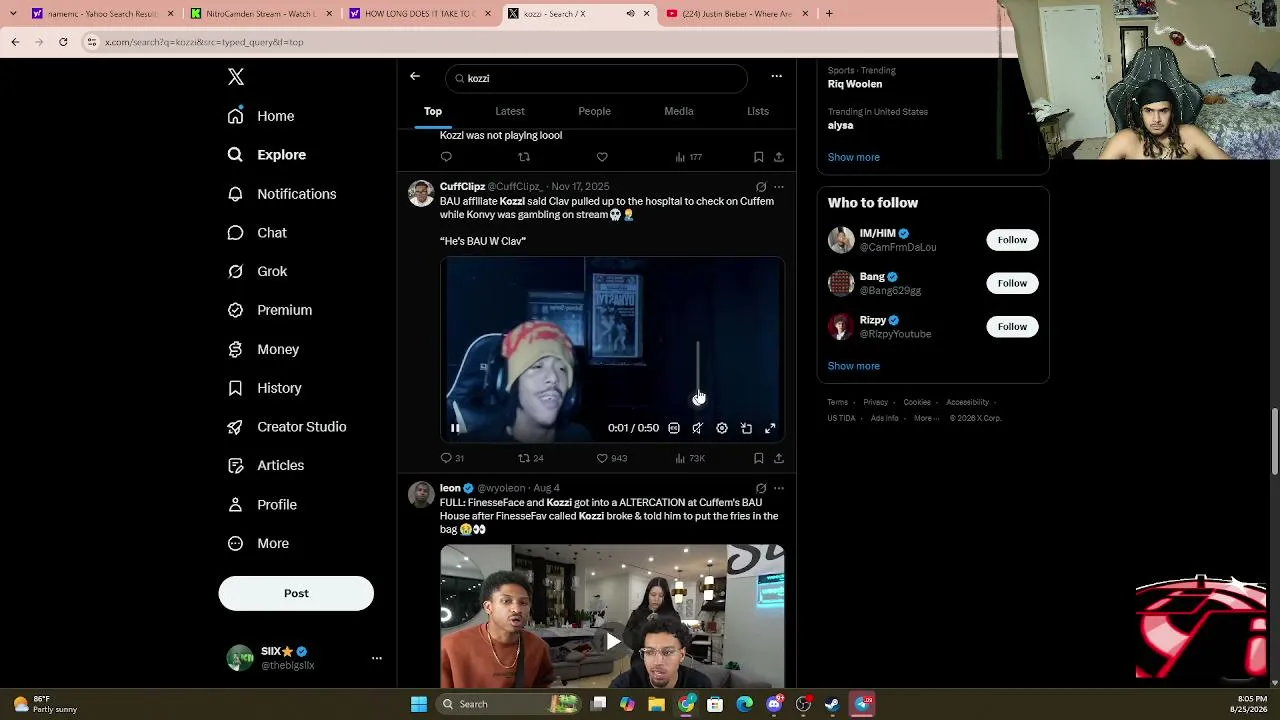
Task: Enter fullscreen on the CuffClipz video
Action: click(x=770, y=428)
